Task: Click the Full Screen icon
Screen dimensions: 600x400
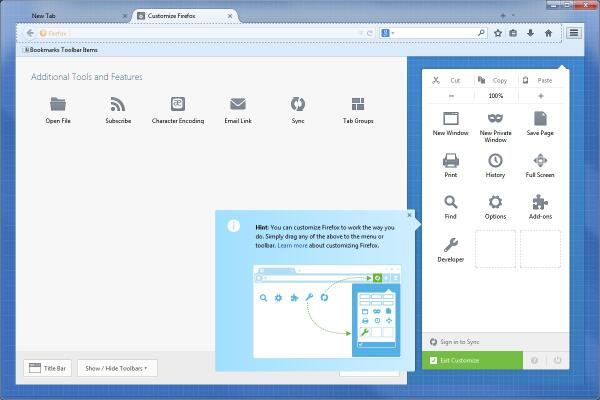Action: 540,160
